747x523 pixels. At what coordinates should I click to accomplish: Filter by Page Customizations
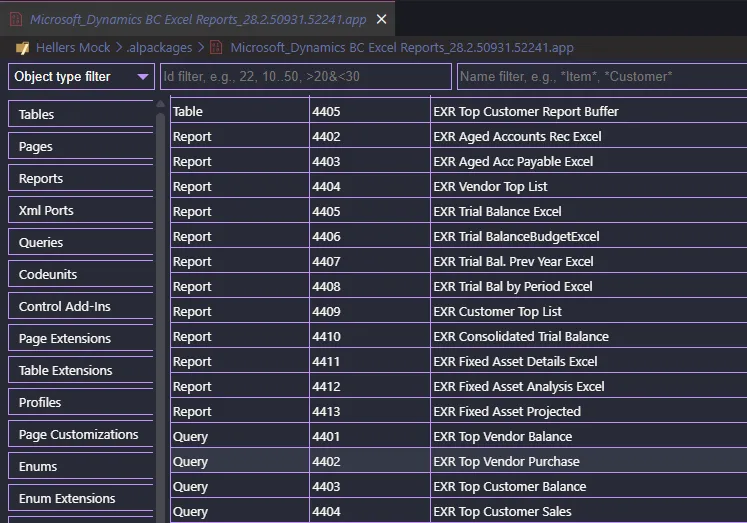tap(81, 434)
